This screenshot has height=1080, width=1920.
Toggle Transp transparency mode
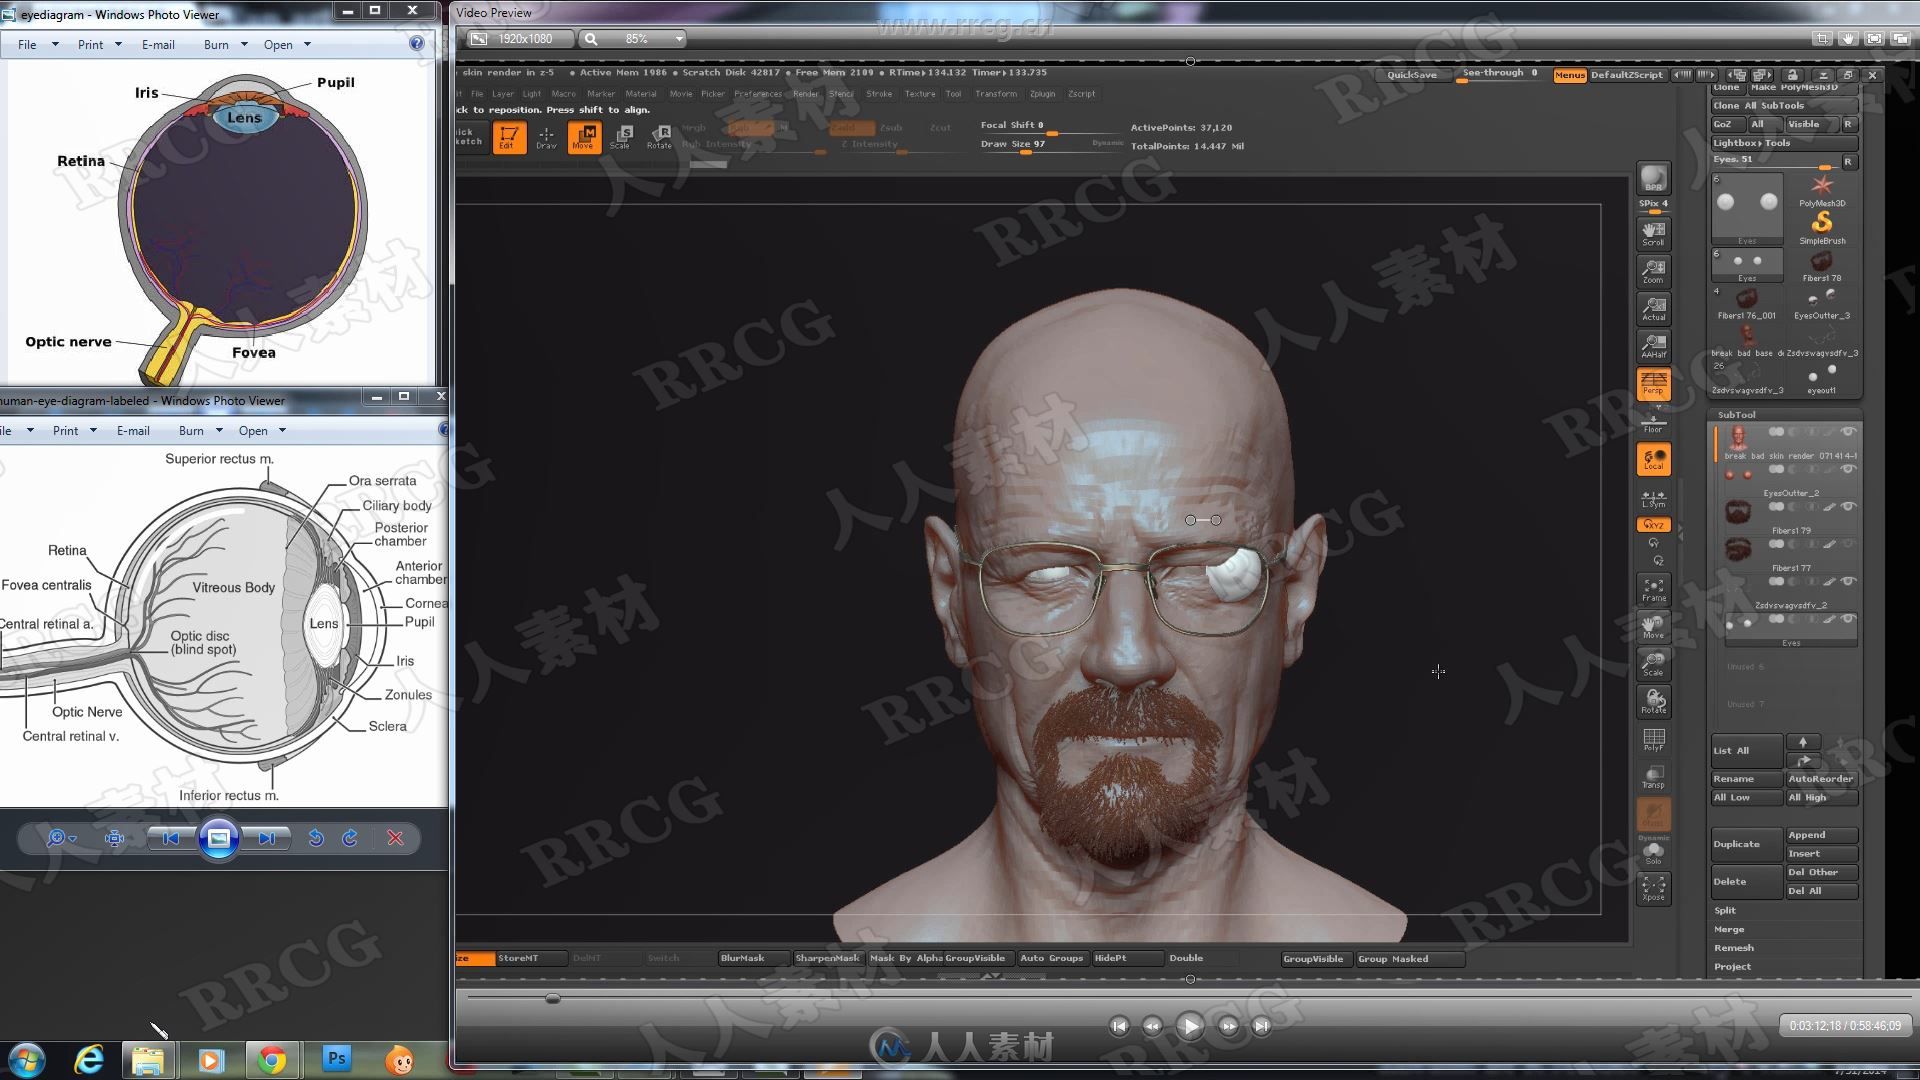1653,776
